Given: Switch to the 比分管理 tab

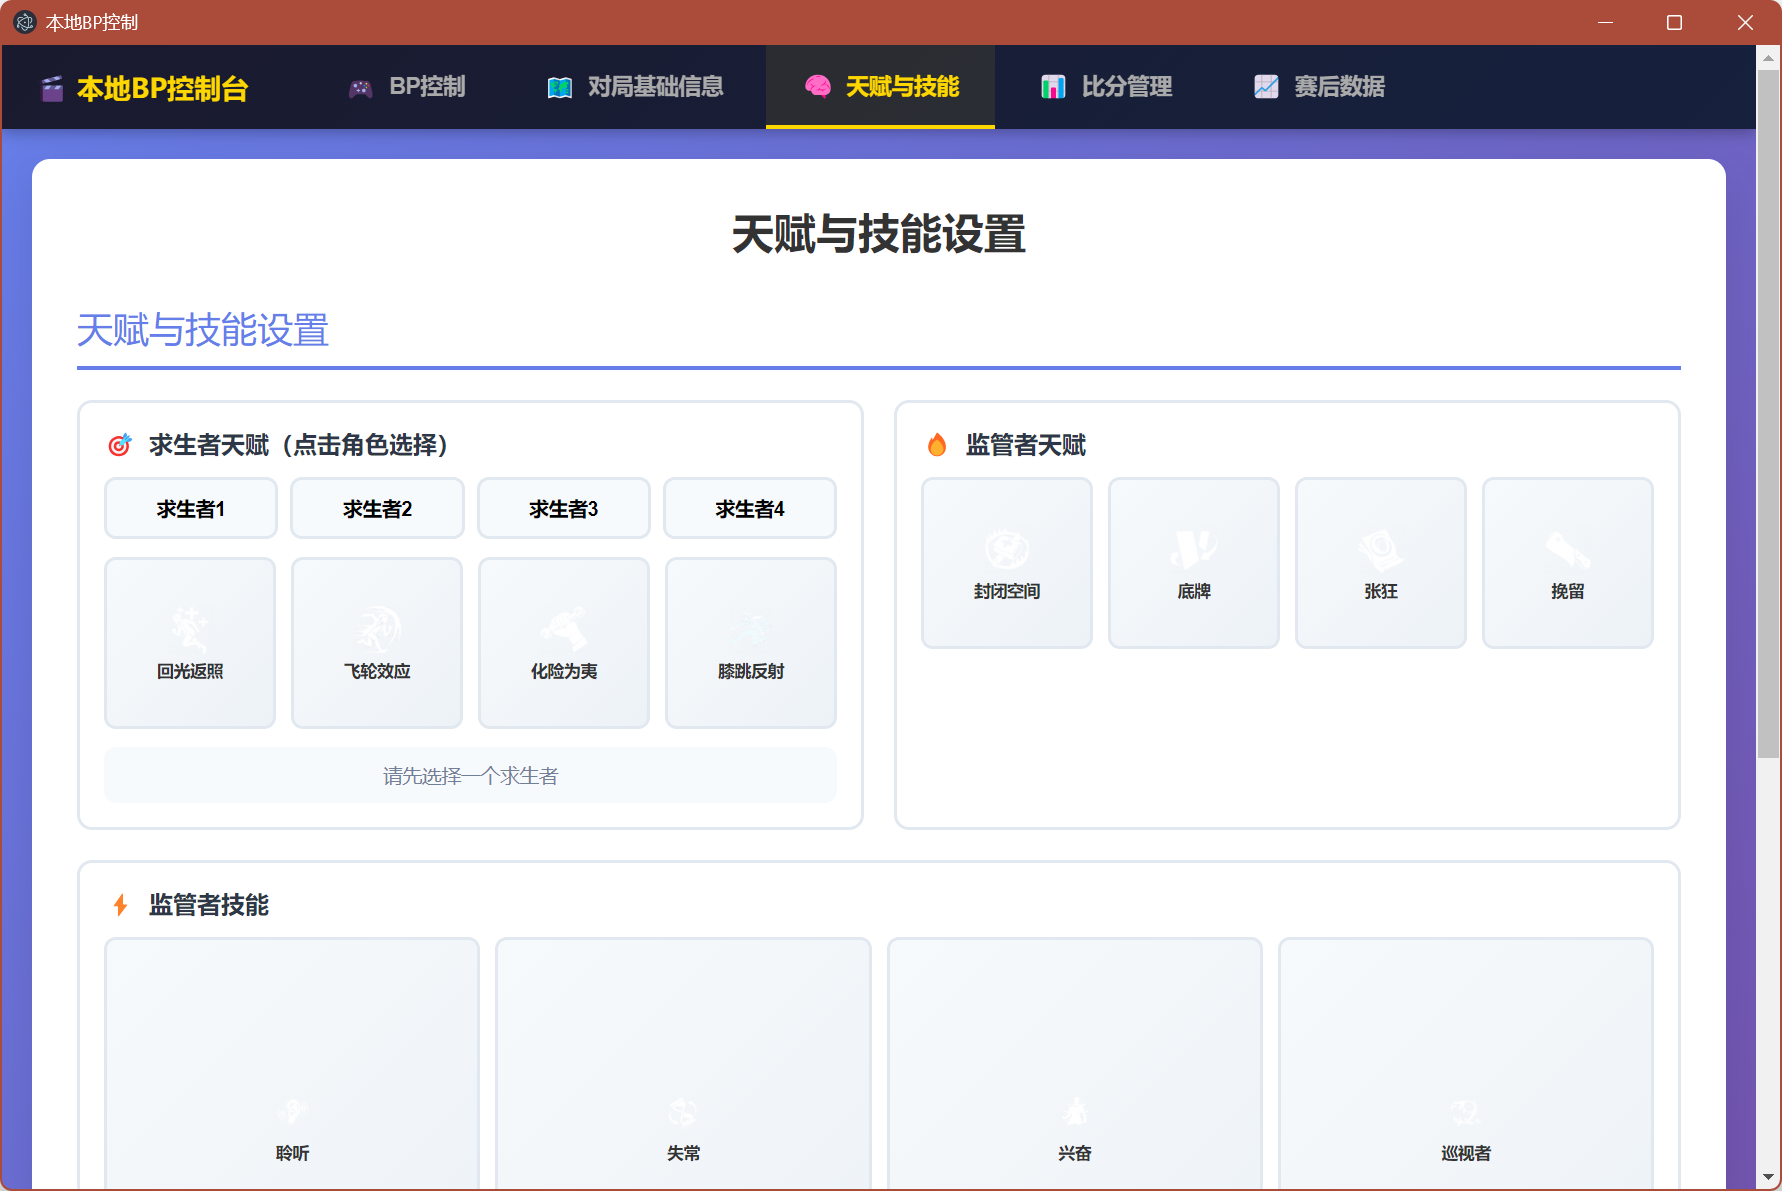Looking at the screenshot, I should click(1126, 87).
